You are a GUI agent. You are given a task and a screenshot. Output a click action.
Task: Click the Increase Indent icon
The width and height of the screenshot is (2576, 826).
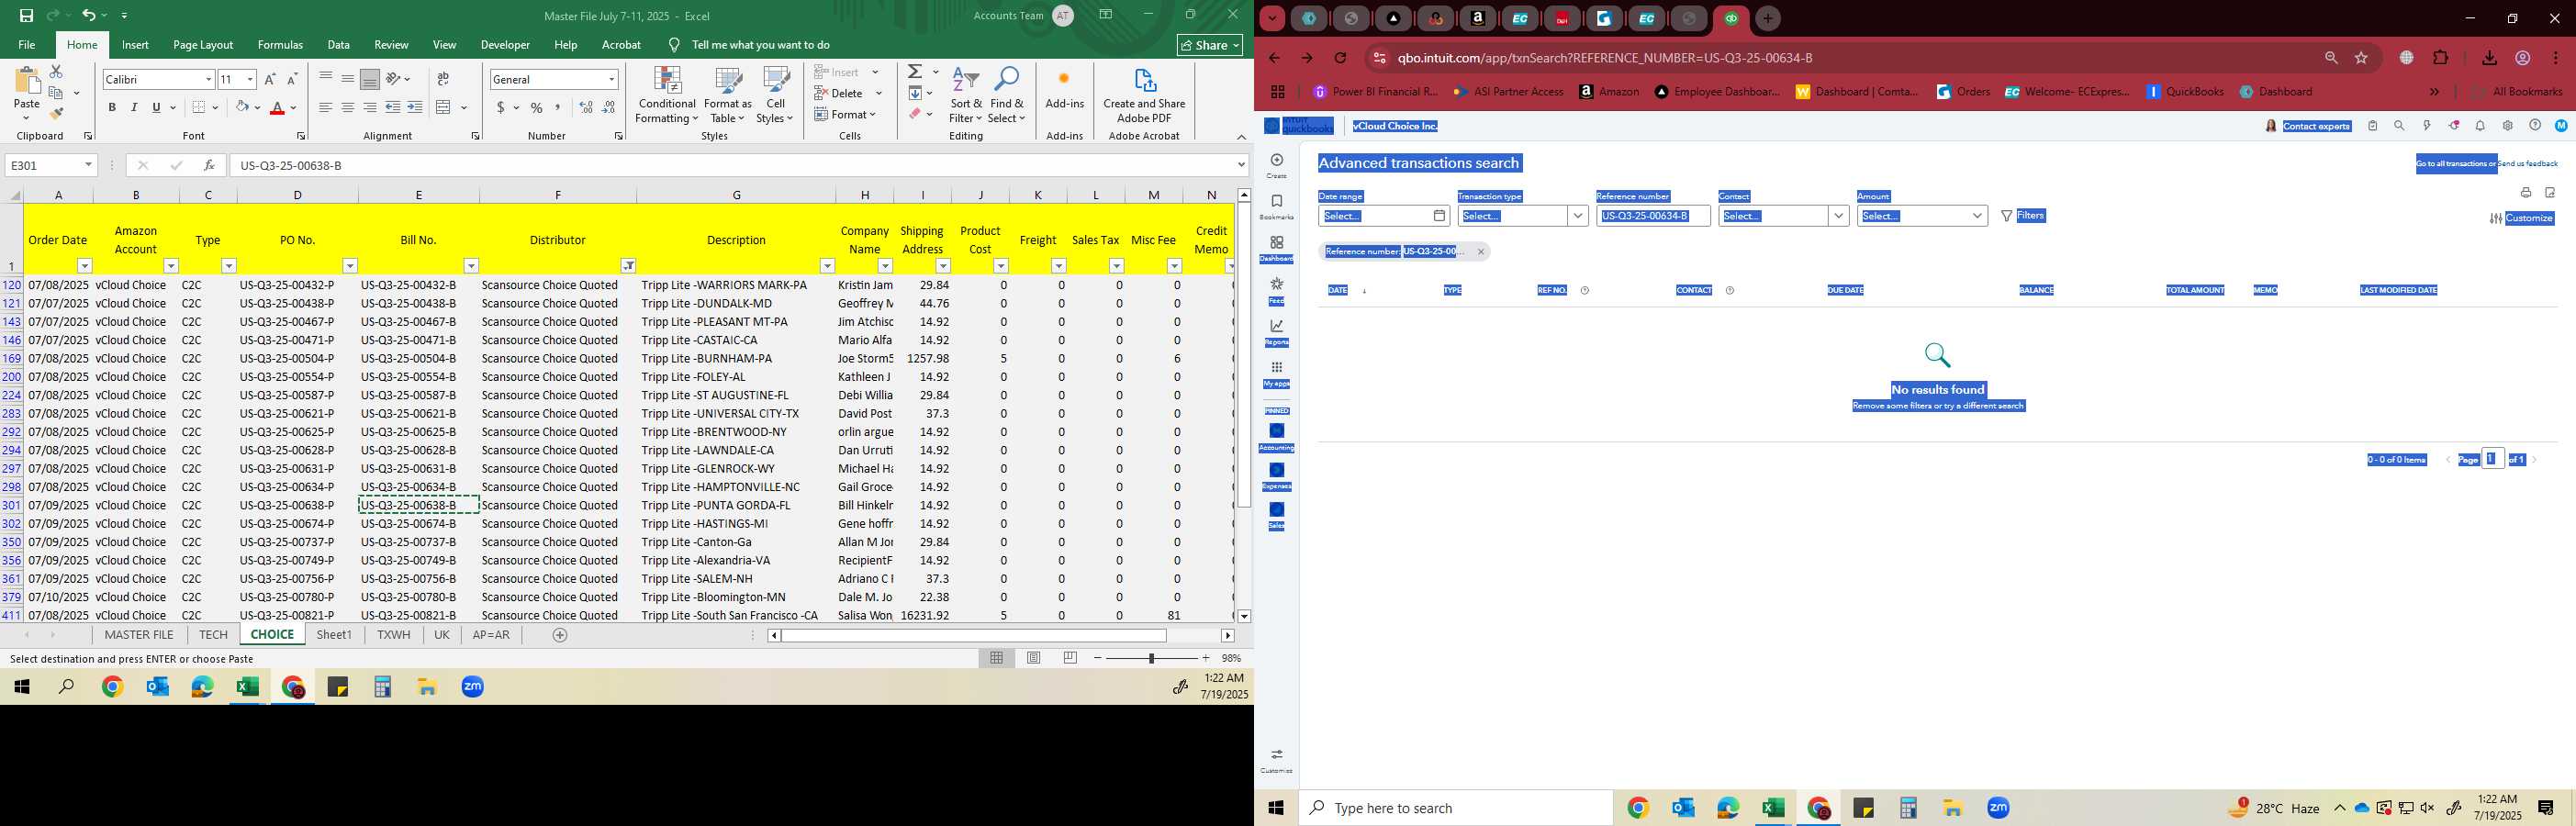pos(415,107)
